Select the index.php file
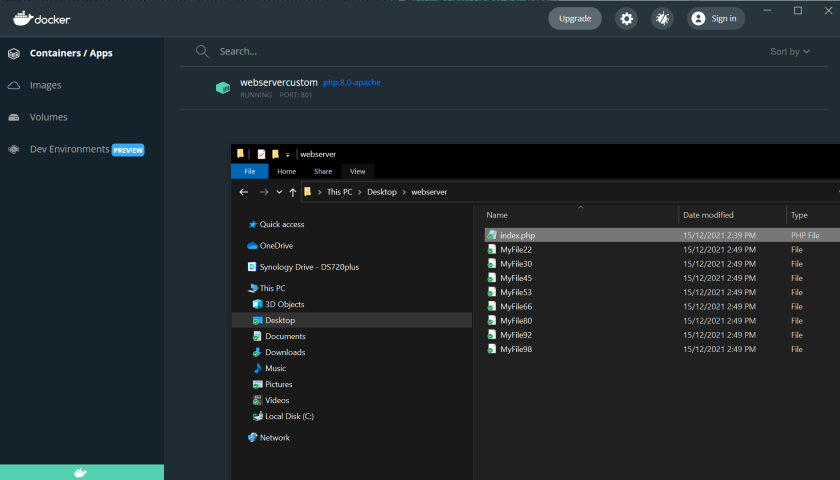The image size is (840, 480). pyautogui.click(x=662, y=235)
